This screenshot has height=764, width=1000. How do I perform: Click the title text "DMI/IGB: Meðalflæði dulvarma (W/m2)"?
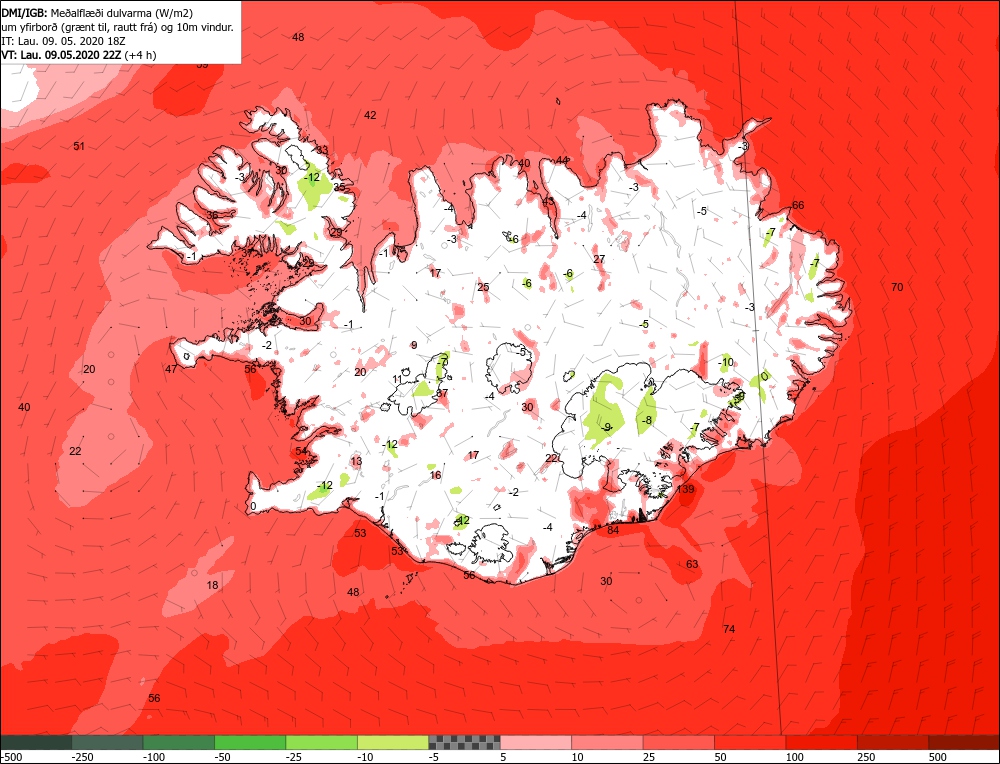tap(97, 13)
